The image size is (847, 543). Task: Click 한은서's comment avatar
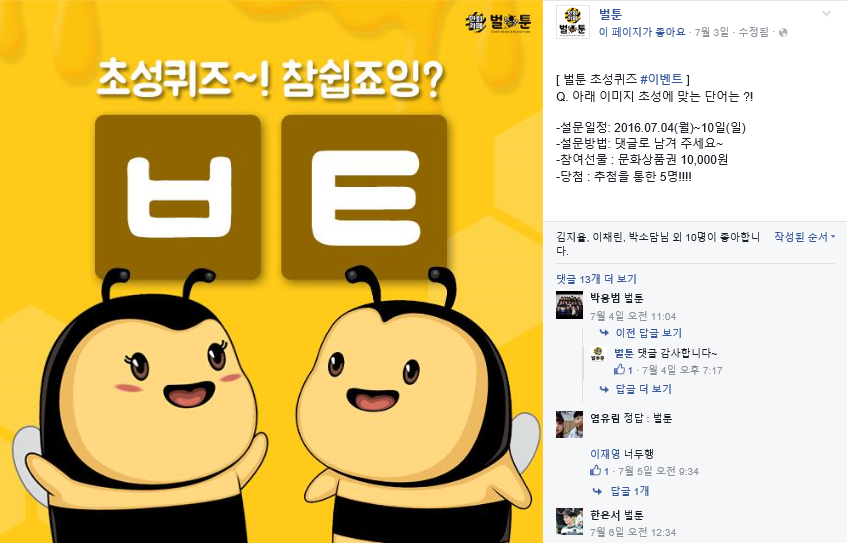[569, 521]
